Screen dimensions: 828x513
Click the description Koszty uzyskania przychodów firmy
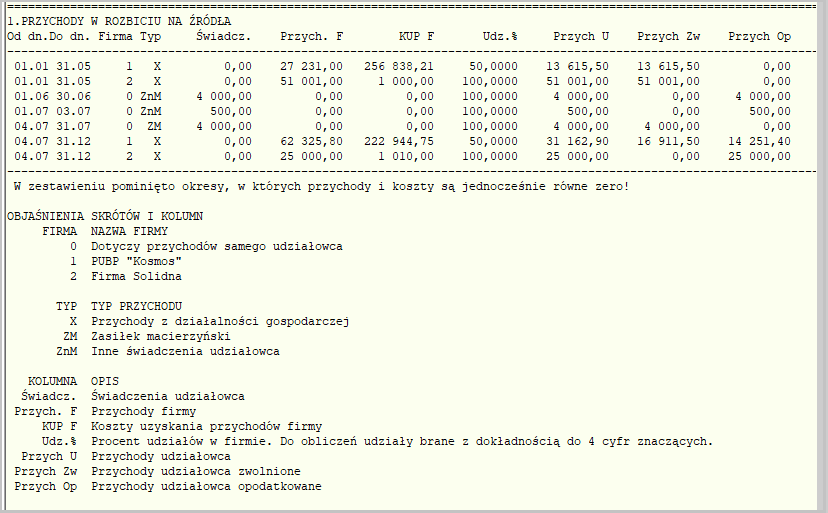pos(206,426)
